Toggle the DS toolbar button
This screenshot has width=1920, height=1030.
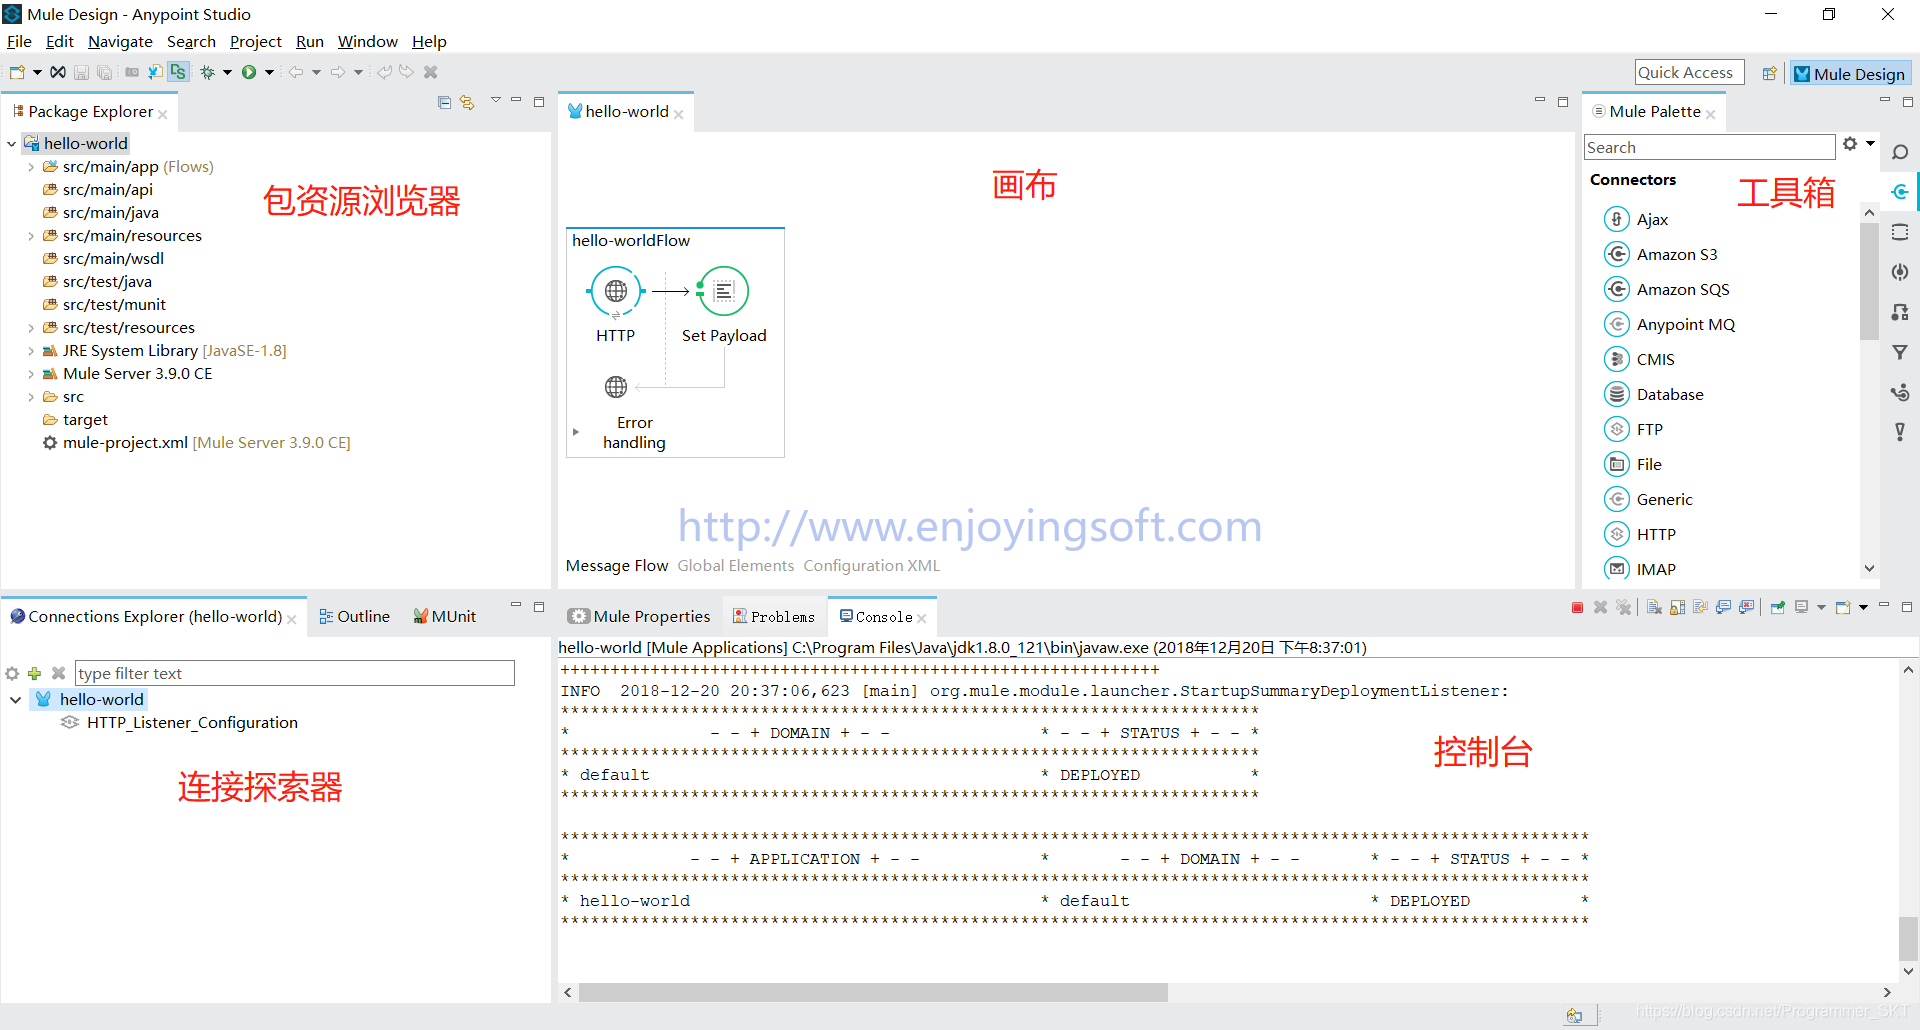178,72
